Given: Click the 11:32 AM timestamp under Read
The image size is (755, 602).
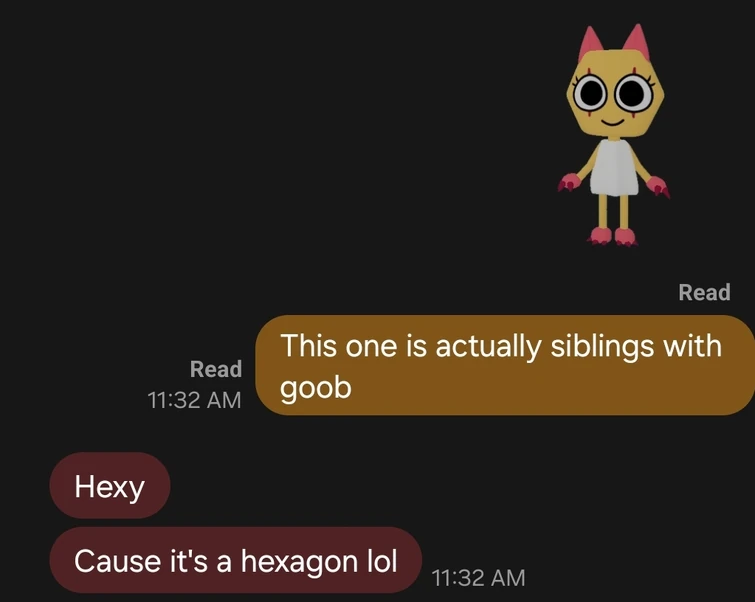Looking at the screenshot, I should (194, 400).
